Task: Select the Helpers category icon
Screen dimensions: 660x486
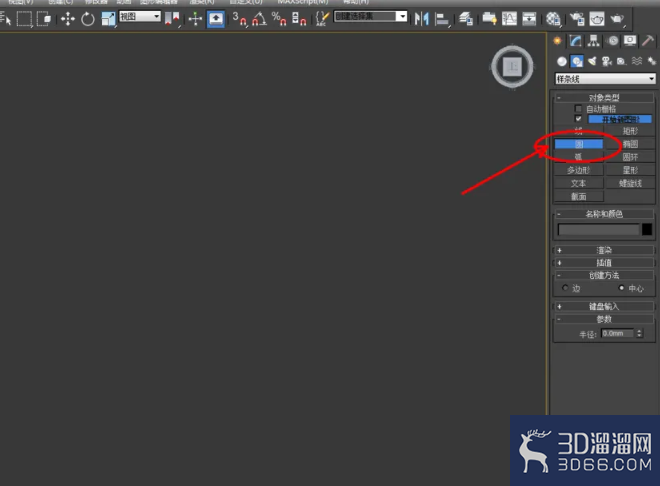Action: (x=621, y=61)
